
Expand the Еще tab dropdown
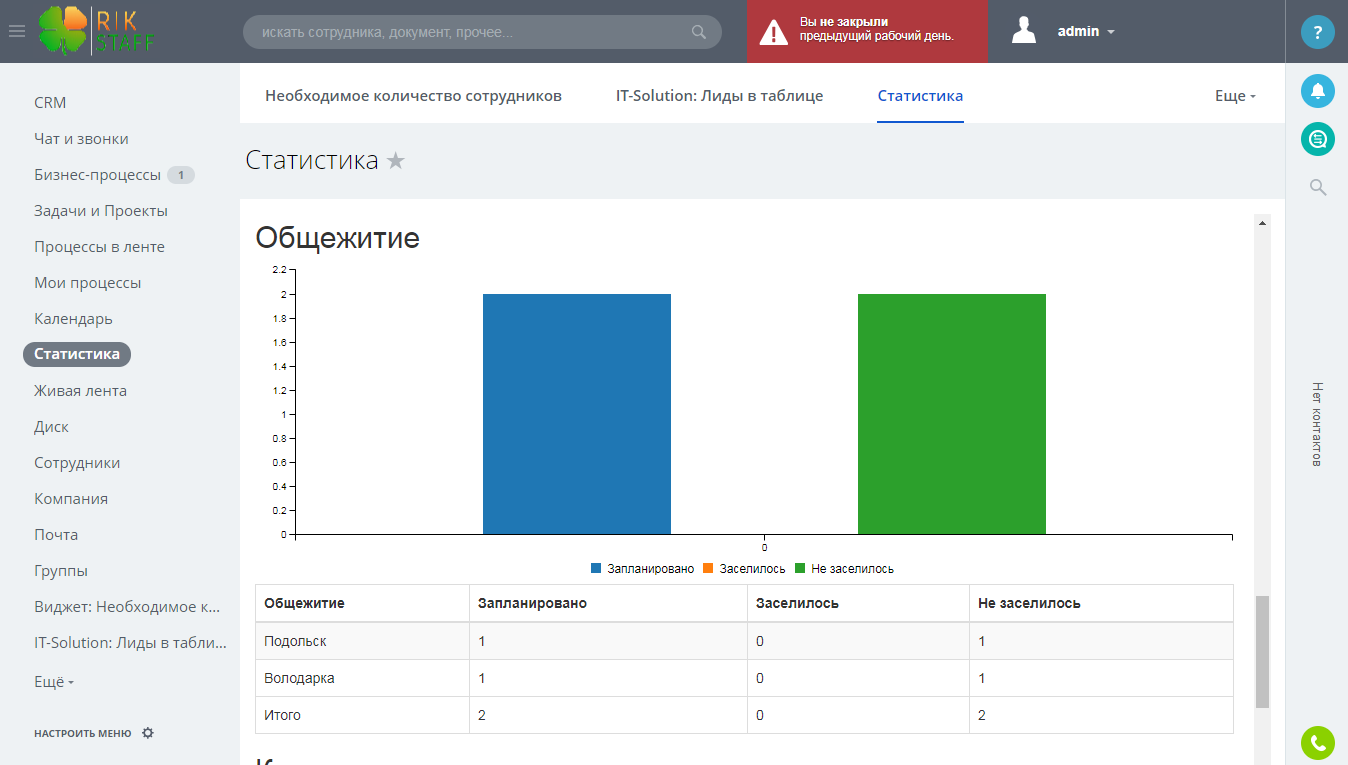[x=1235, y=96]
